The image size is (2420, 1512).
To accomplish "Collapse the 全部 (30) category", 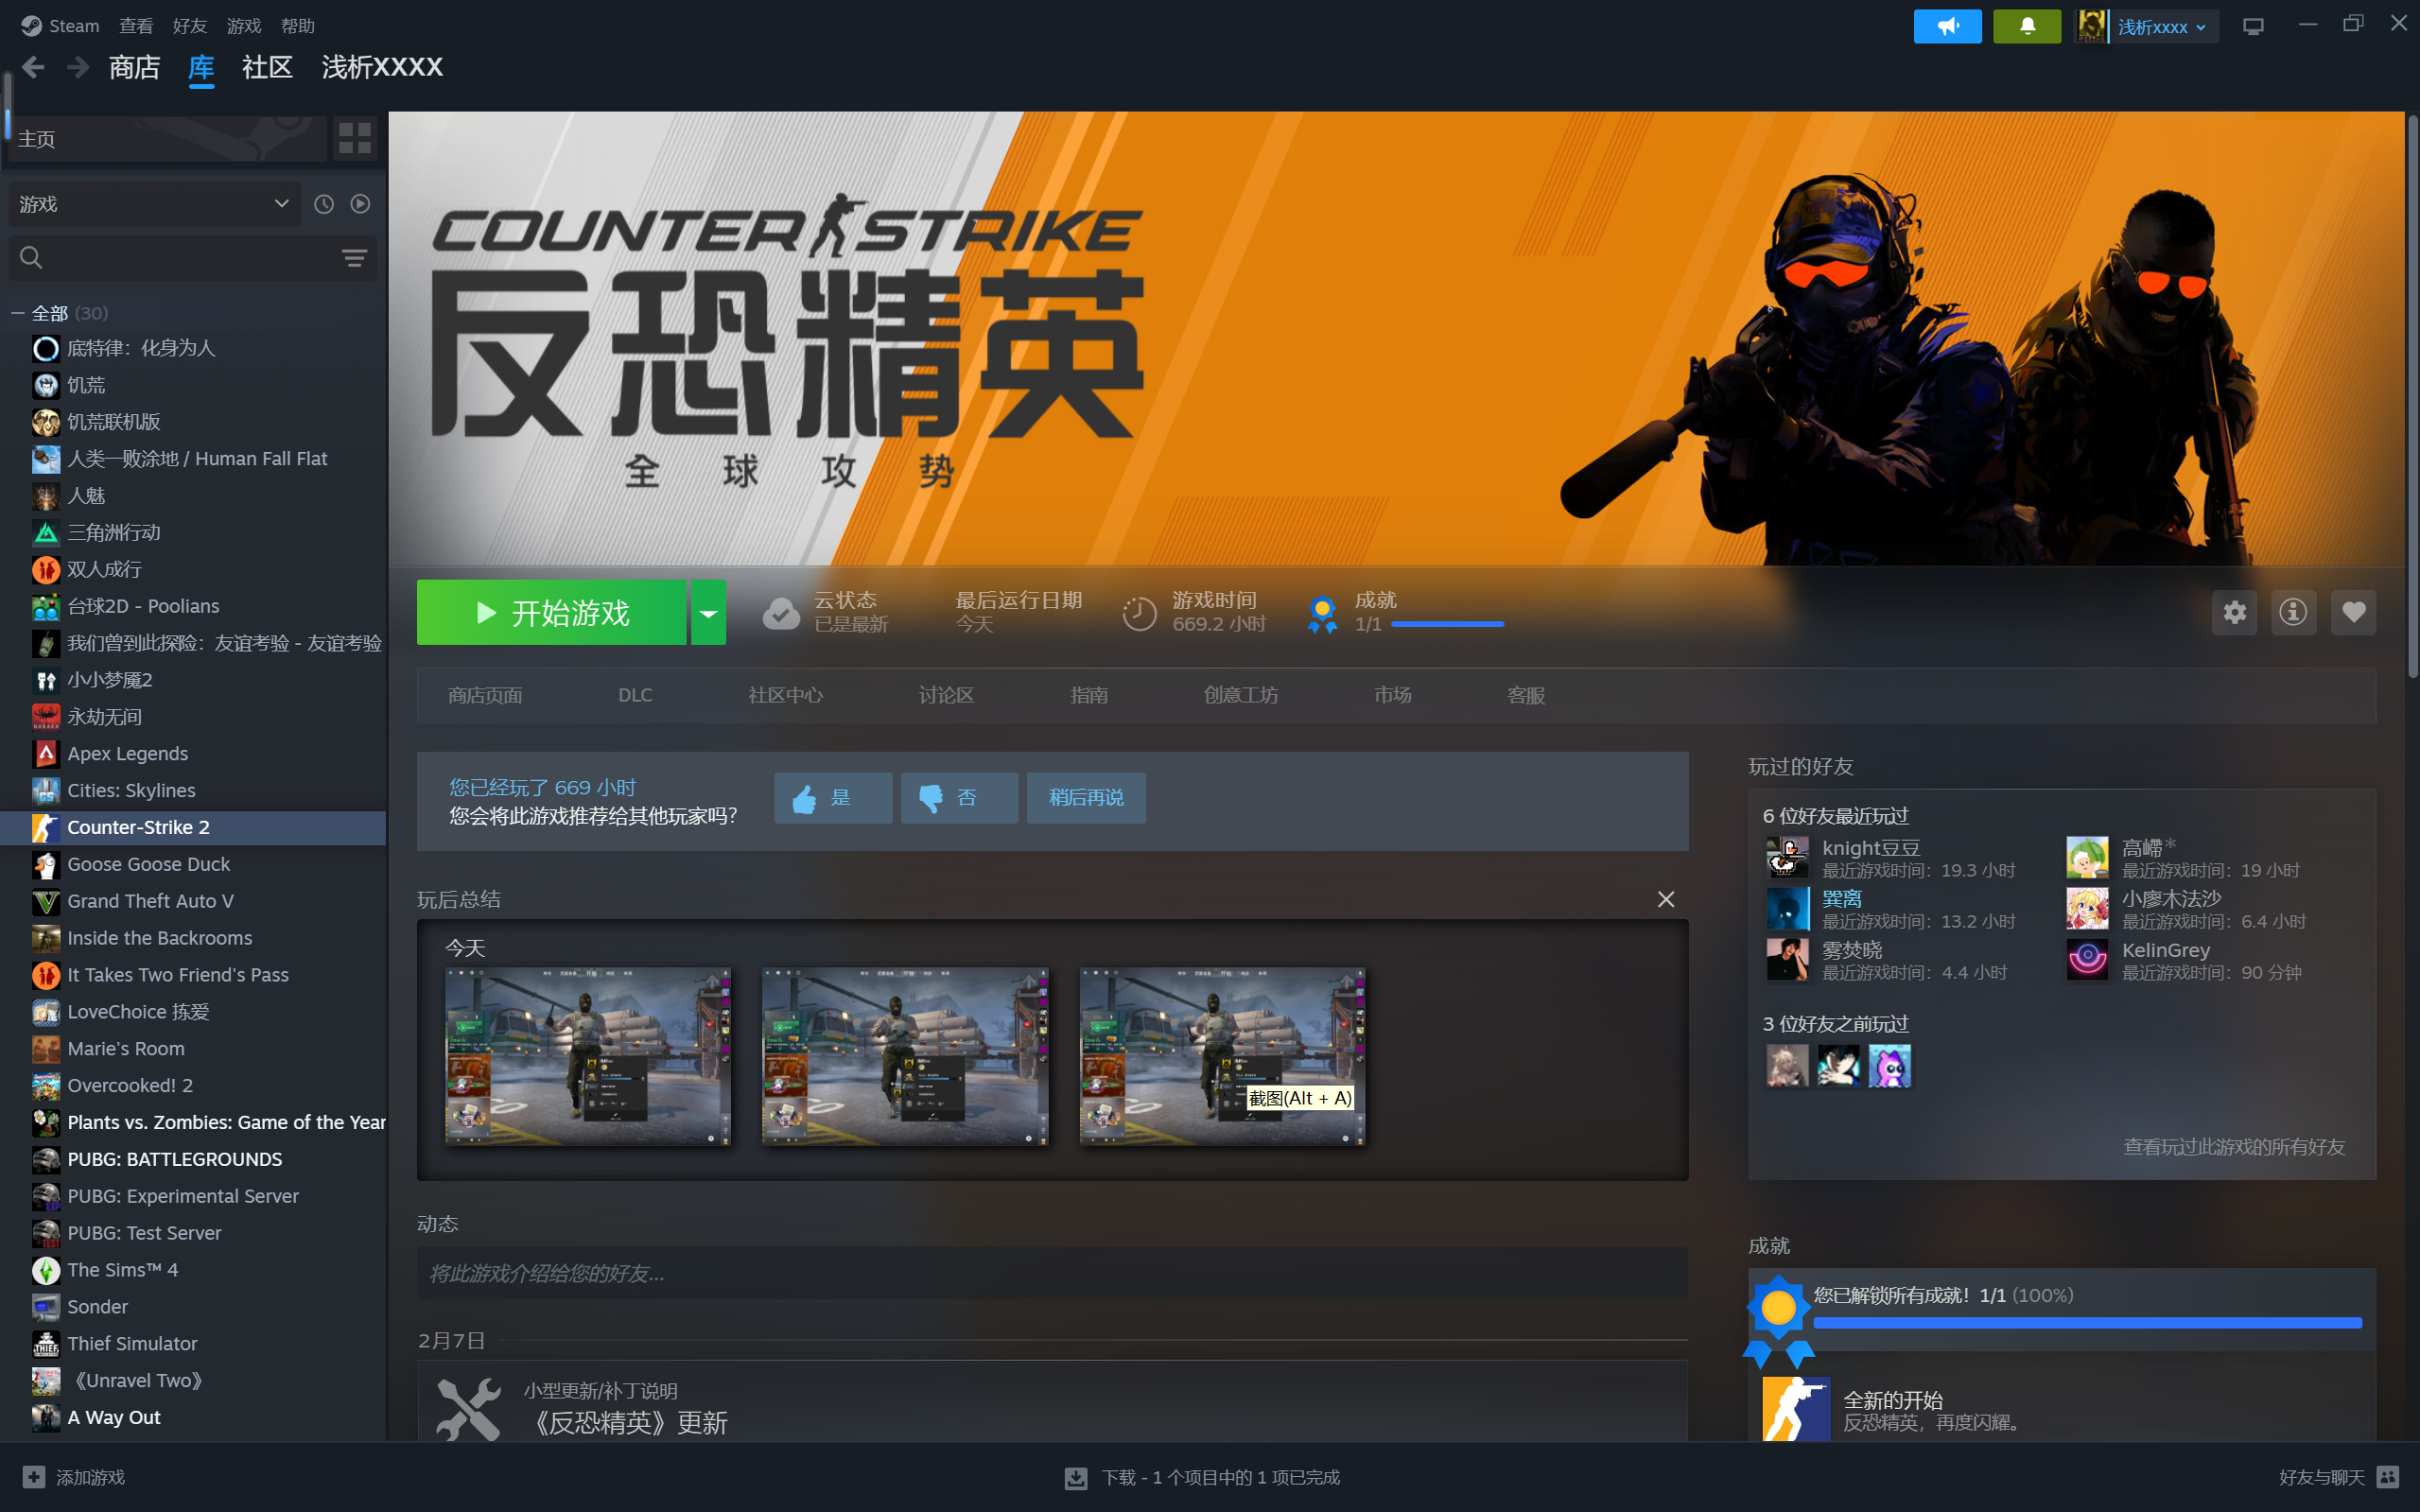I will coord(18,313).
